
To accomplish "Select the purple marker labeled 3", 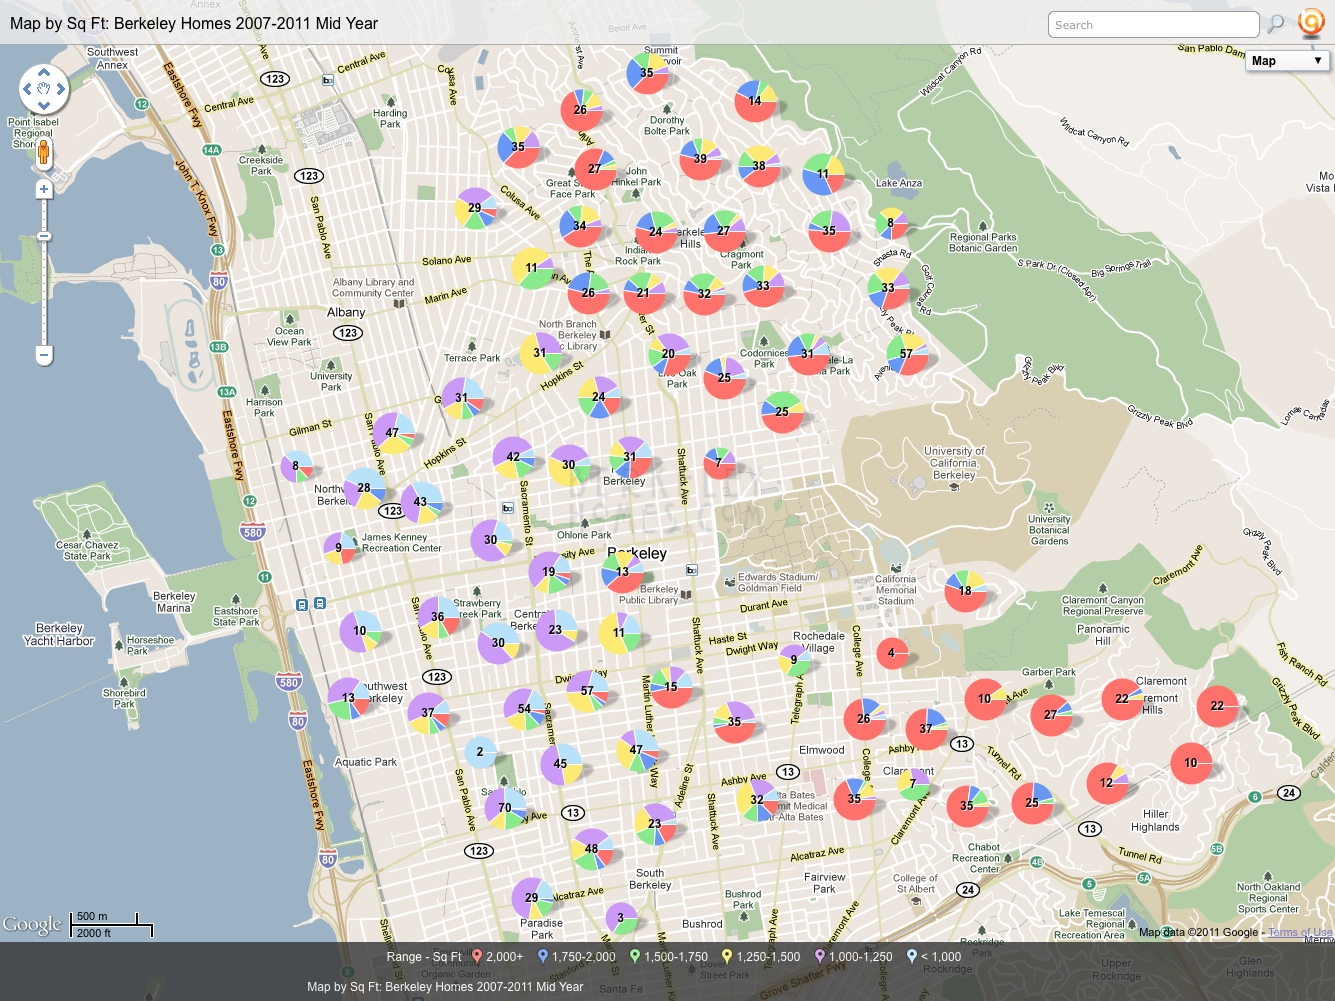I will [x=621, y=917].
